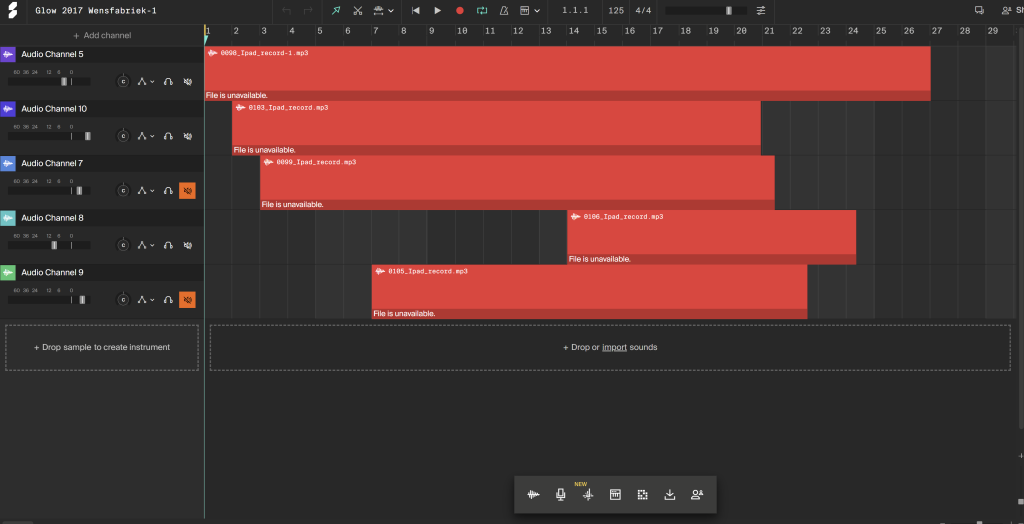Viewport: 1024px width, 524px height.
Task: Unmute Audio Channel 7
Action: (x=187, y=190)
